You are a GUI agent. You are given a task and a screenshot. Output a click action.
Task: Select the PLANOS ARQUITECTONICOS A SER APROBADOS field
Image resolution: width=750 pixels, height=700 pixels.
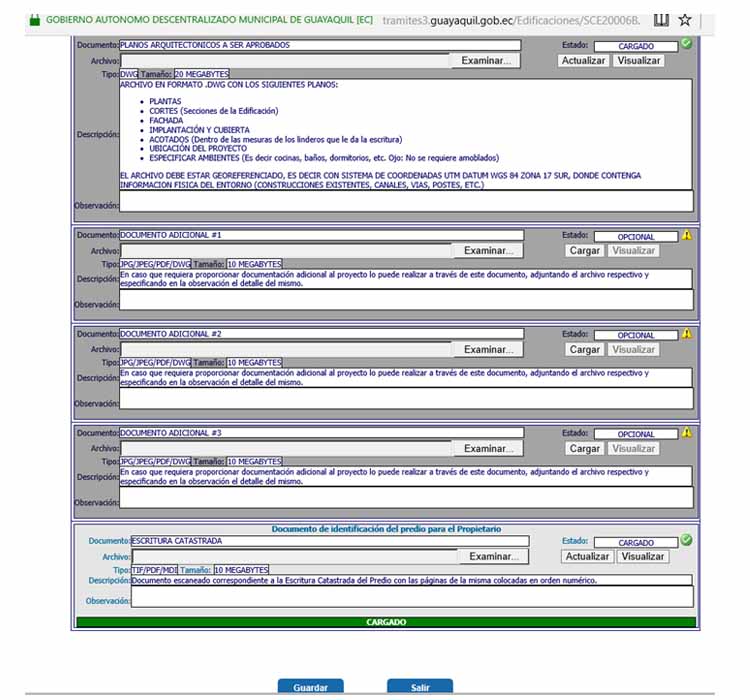point(320,45)
